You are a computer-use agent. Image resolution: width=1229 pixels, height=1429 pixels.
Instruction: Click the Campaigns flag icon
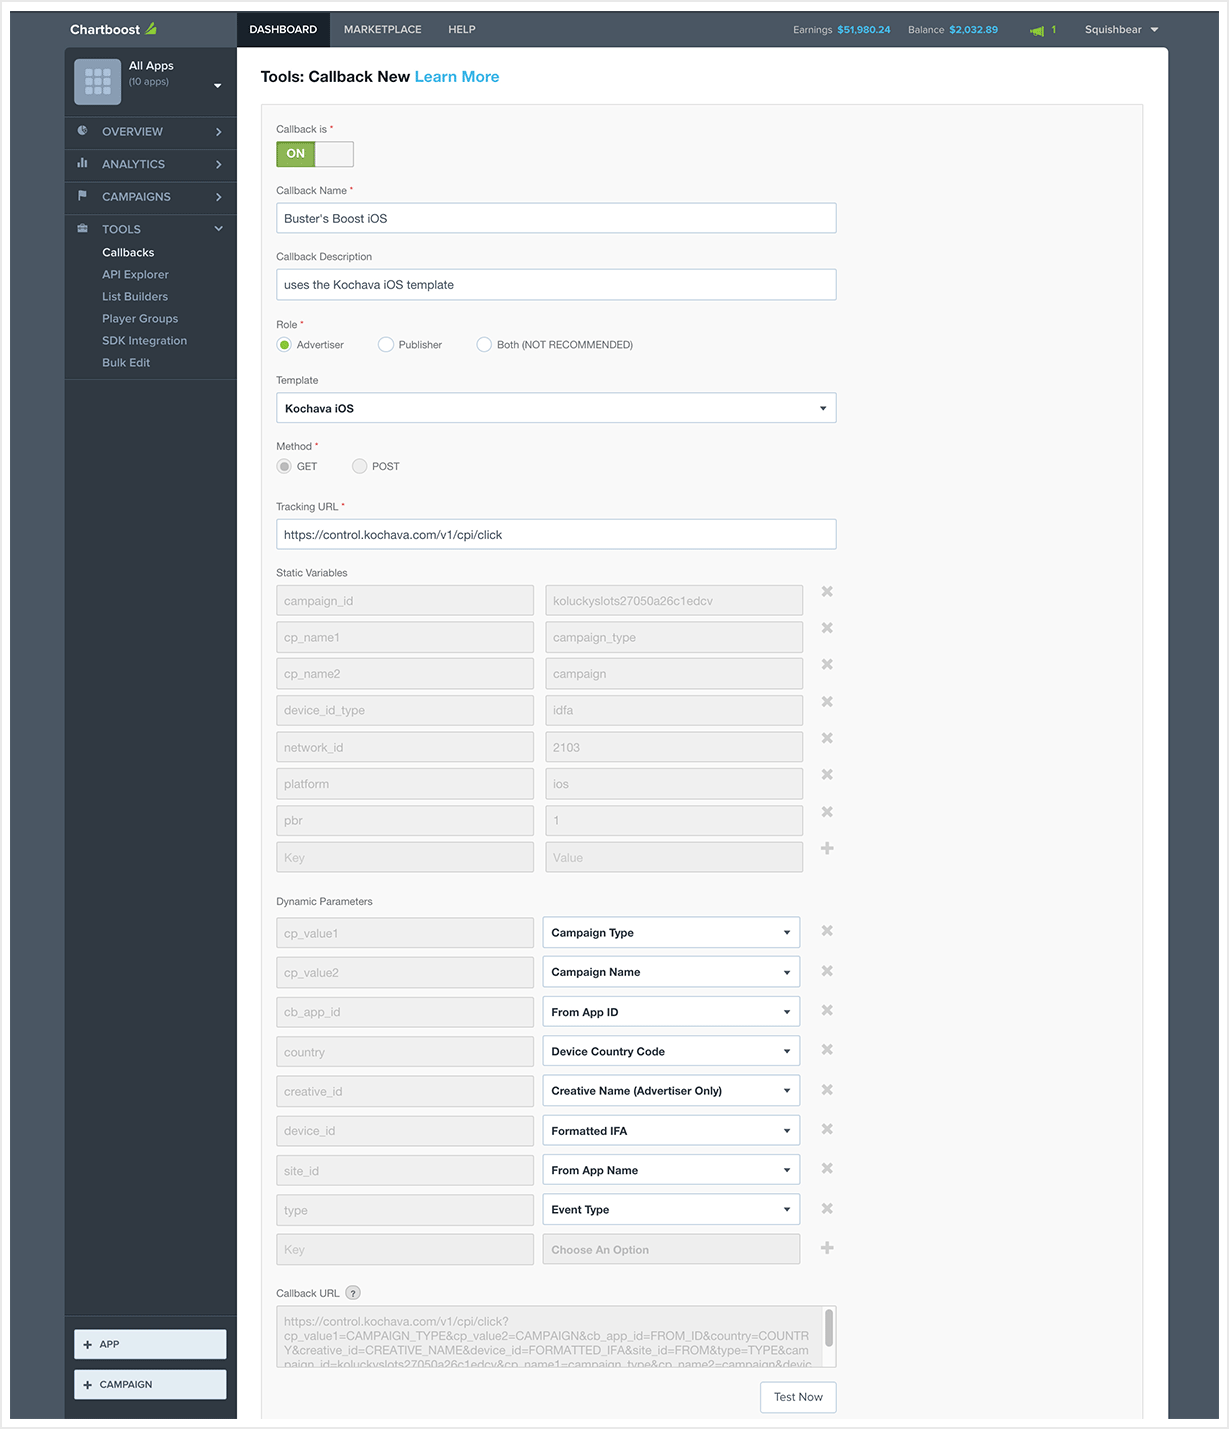pyautogui.click(x=82, y=196)
